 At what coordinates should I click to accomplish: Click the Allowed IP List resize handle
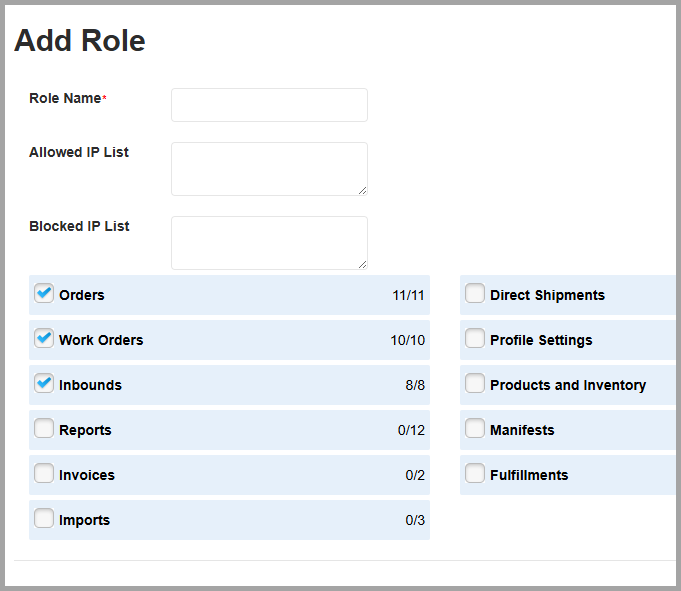(x=363, y=191)
